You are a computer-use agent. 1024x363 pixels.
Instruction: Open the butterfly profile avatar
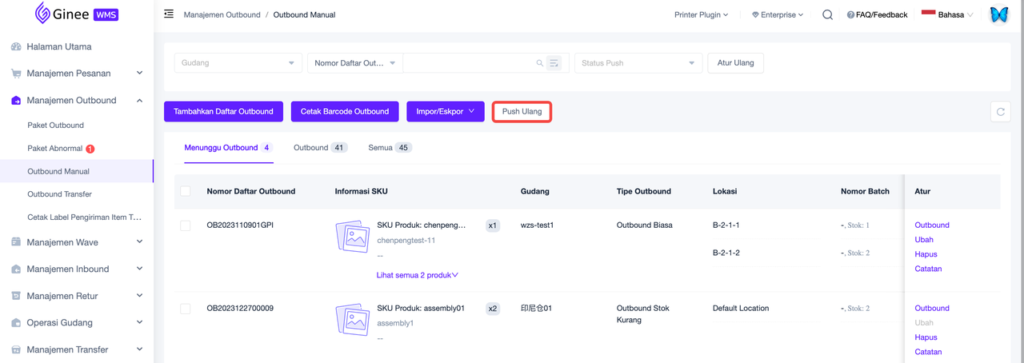(999, 14)
